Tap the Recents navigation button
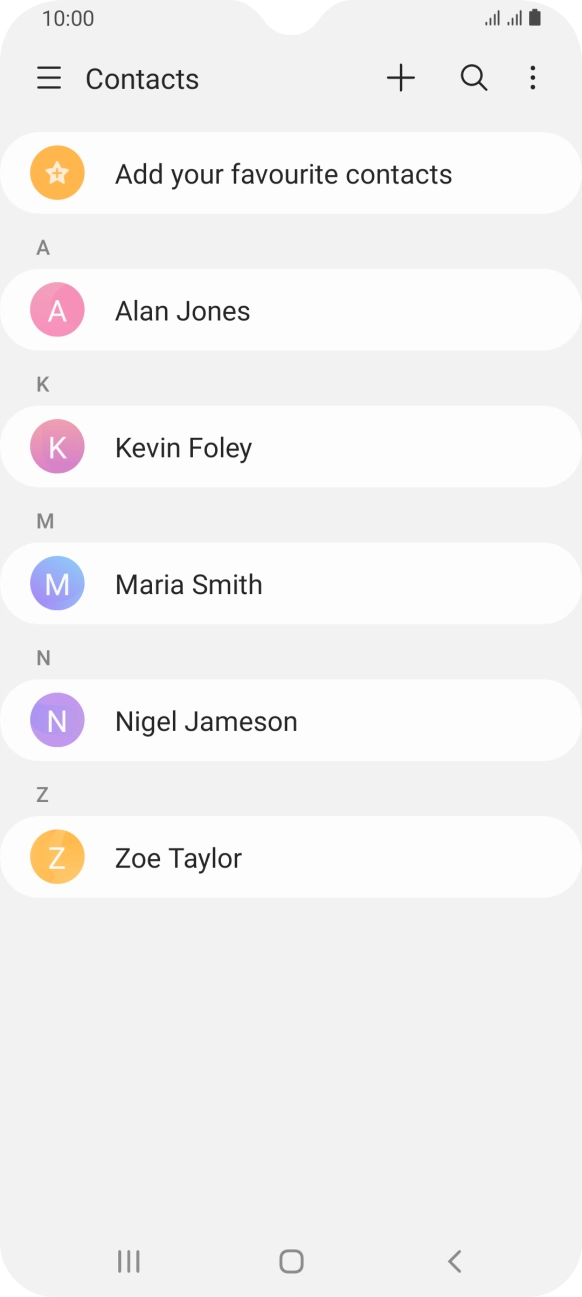The width and height of the screenshot is (582, 1297). pos(128,1262)
